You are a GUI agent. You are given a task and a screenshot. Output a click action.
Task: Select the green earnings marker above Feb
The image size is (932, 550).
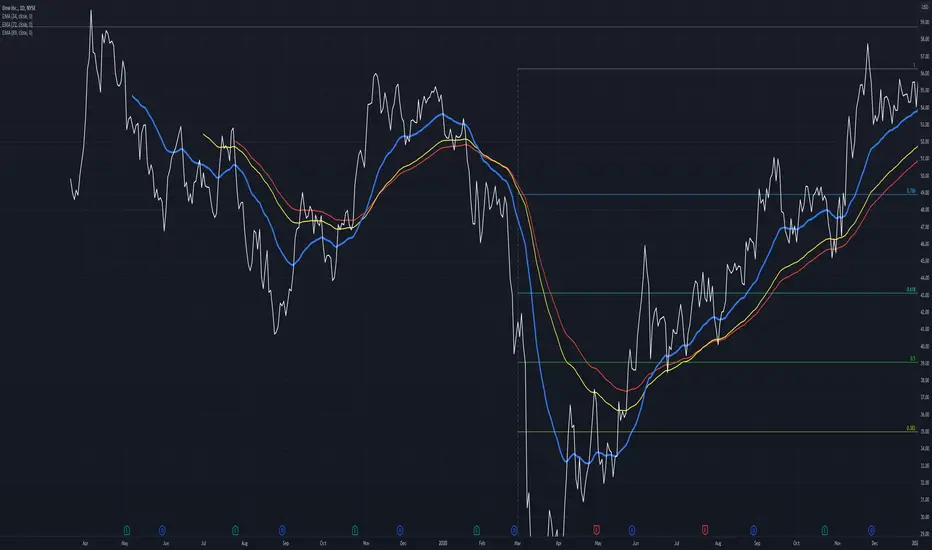pos(476,530)
